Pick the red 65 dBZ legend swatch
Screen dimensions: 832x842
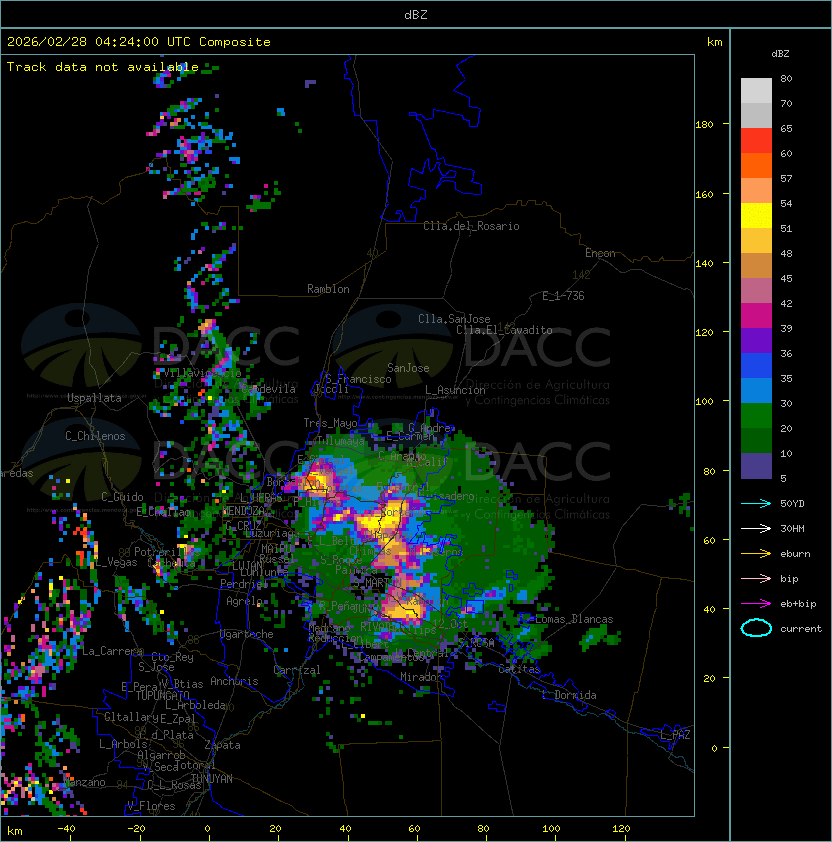[x=756, y=141]
